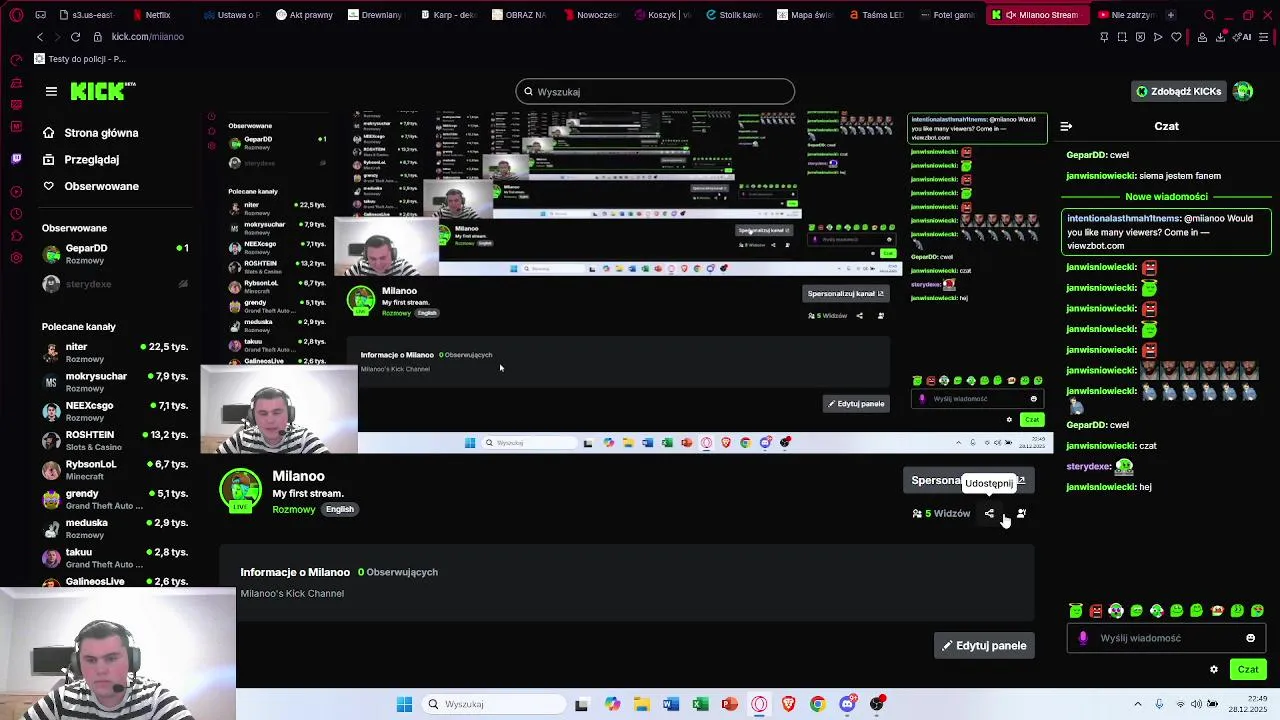Click the Share (Udostępnij) icon
The image size is (1280, 720).
click(x=989, y=513)
